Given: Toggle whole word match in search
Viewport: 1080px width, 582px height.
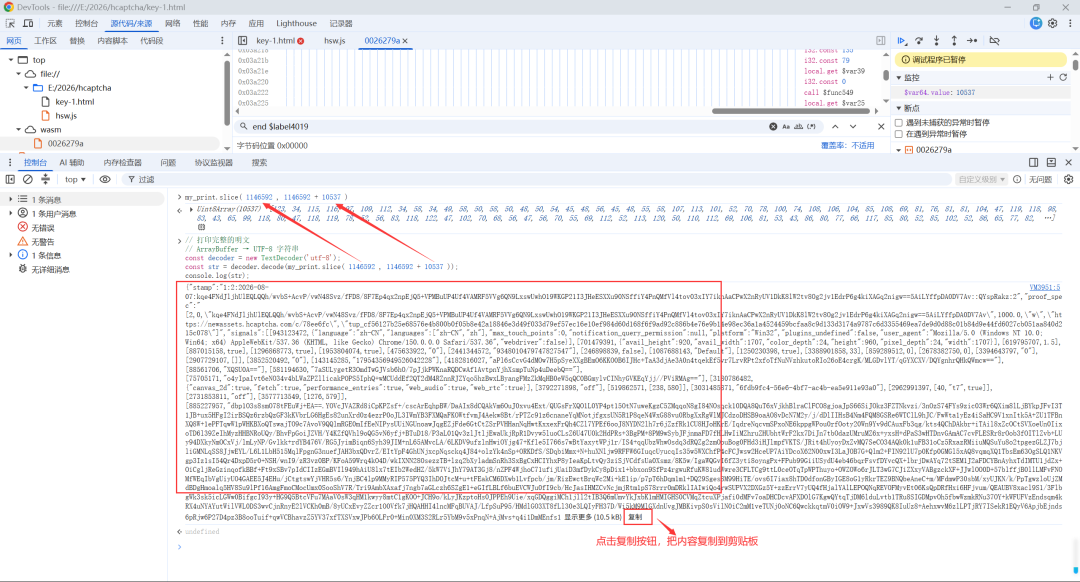Looking at the screenshot, I should pyautogui.click(x=798, y=127).
